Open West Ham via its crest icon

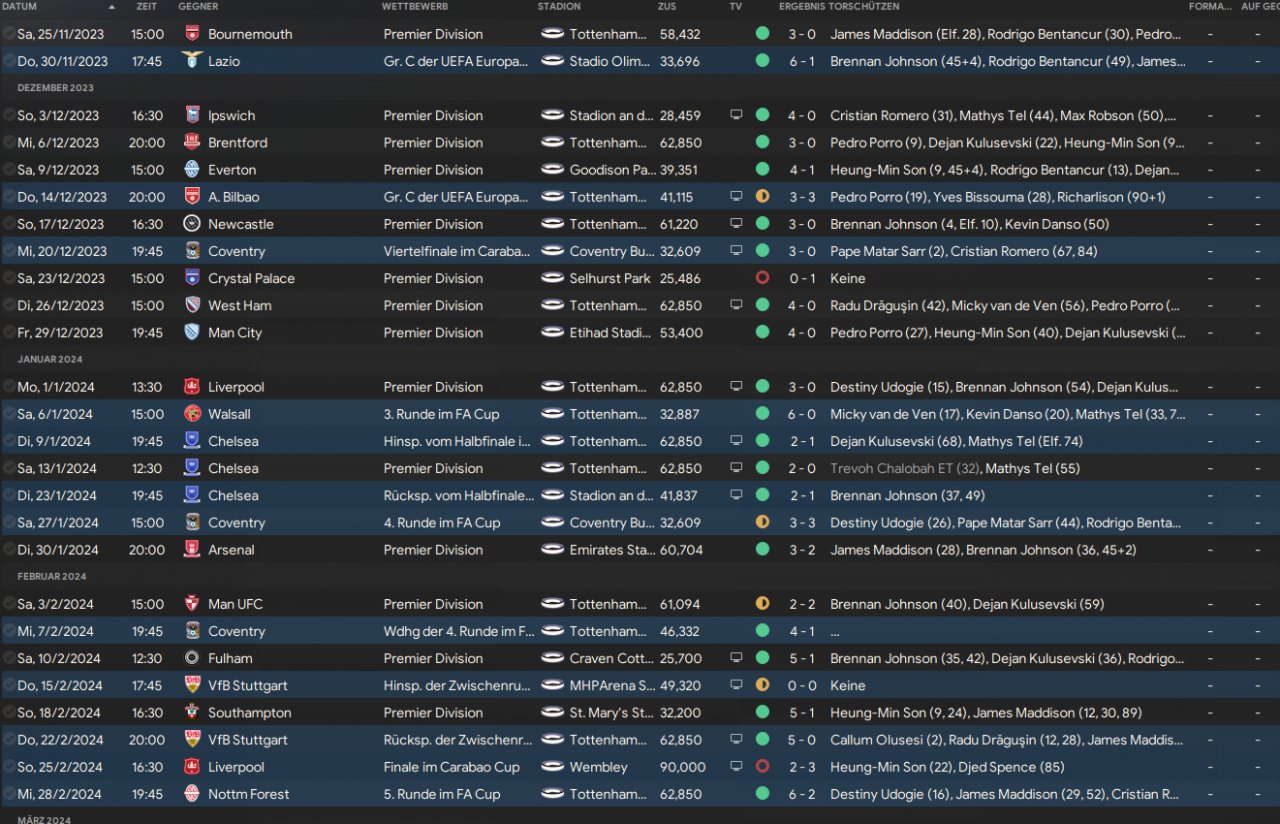192,305
